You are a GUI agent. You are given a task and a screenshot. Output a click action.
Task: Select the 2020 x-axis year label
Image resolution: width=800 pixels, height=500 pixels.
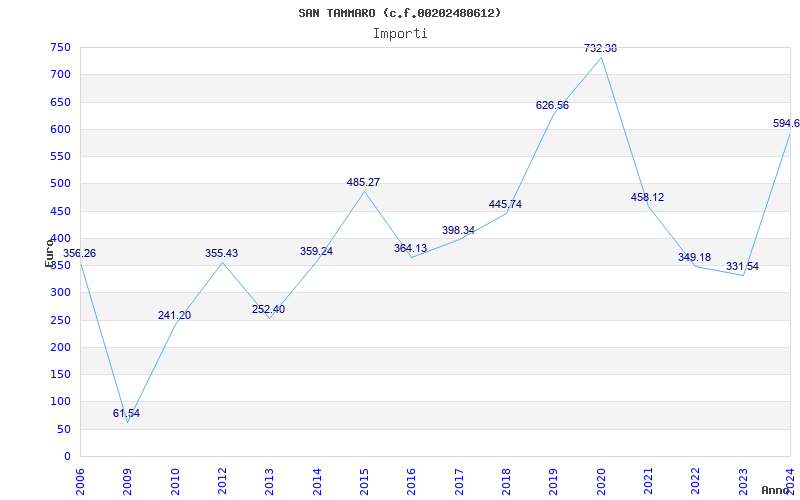(601, 482)
